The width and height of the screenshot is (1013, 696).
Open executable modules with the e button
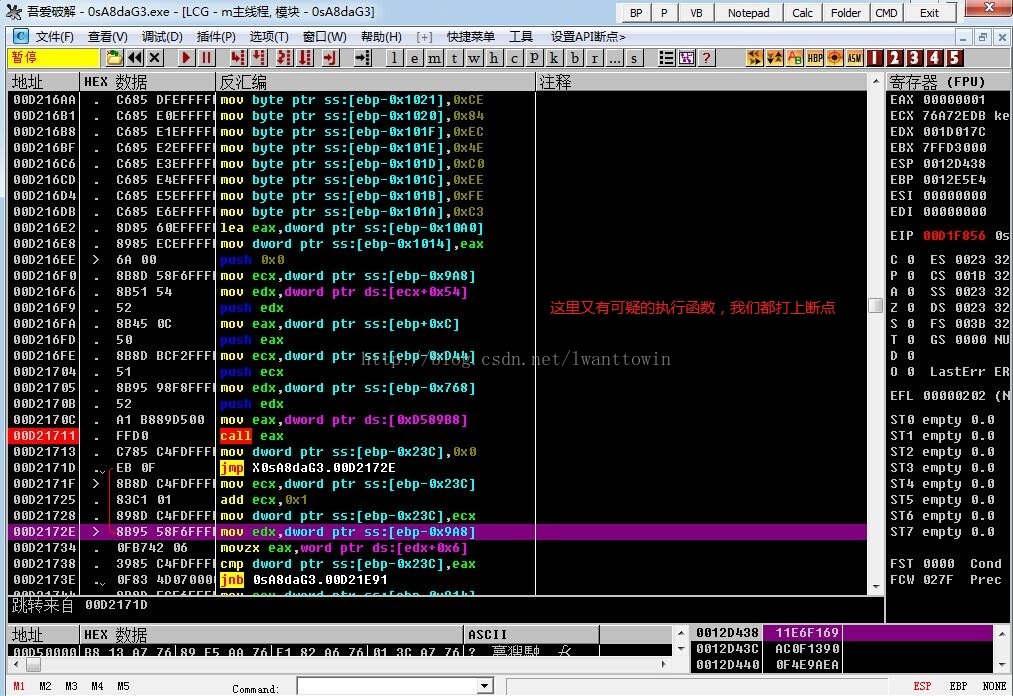coord(414,58)
